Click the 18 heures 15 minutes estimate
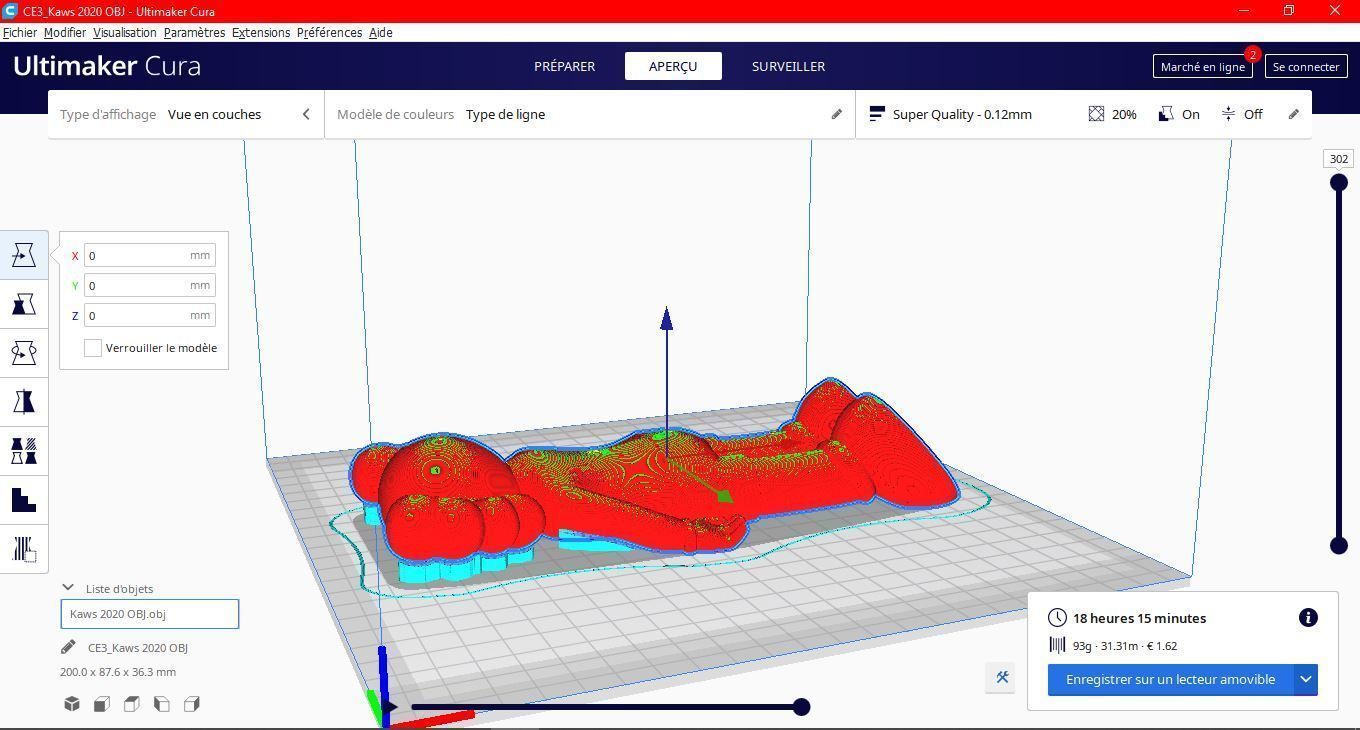This screenshot has height=730, width=1360. pos(1140,618)
